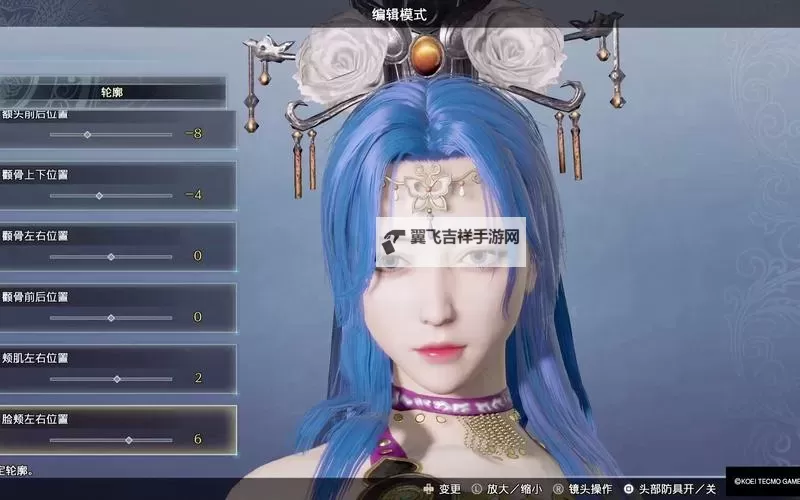
Task: Click the 颊肌左右位置 slider handle
Action: pyautogui.click(x=117, y=379)
